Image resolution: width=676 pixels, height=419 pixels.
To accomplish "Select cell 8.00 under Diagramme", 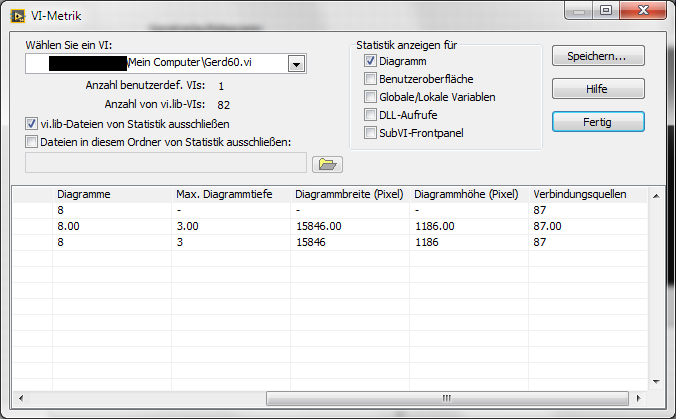I will tap(112, 226).
